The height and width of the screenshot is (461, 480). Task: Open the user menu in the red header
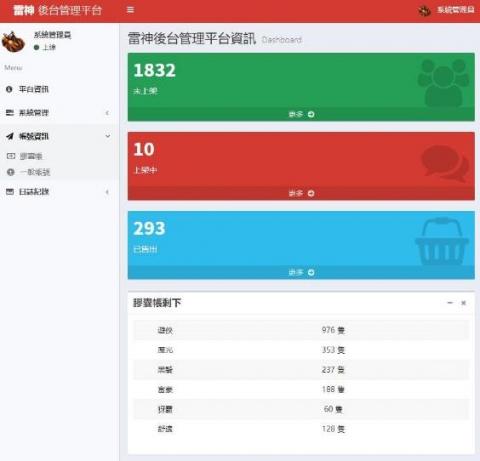(x=446, y=10)
